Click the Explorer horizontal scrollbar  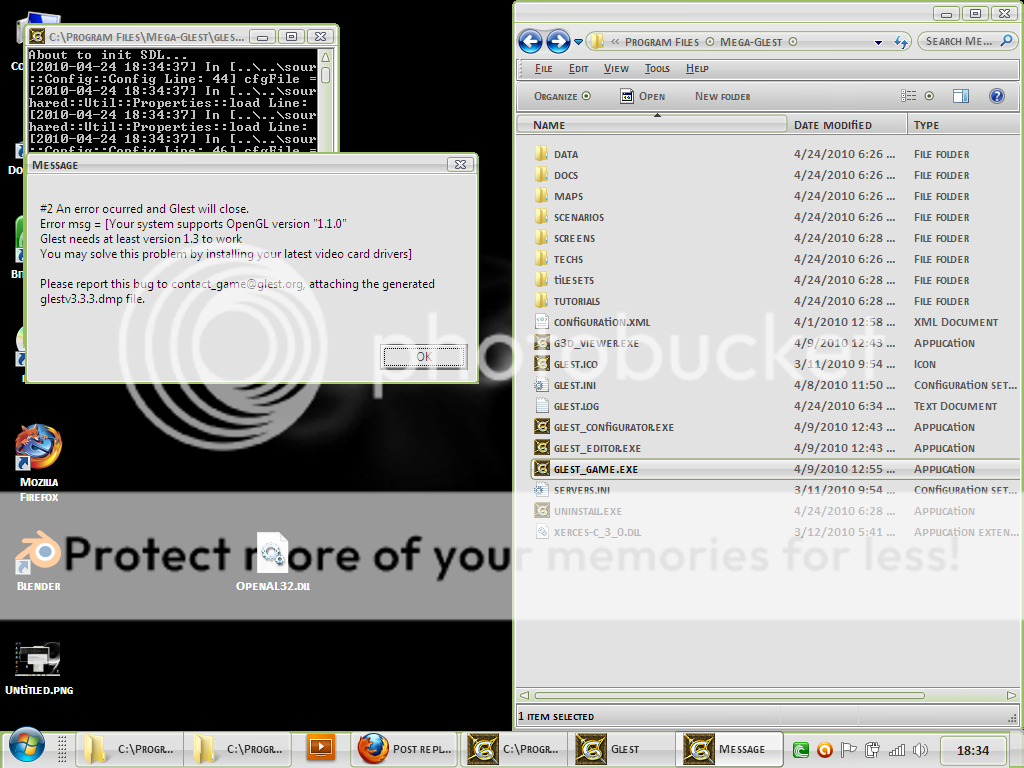[729, 696]
